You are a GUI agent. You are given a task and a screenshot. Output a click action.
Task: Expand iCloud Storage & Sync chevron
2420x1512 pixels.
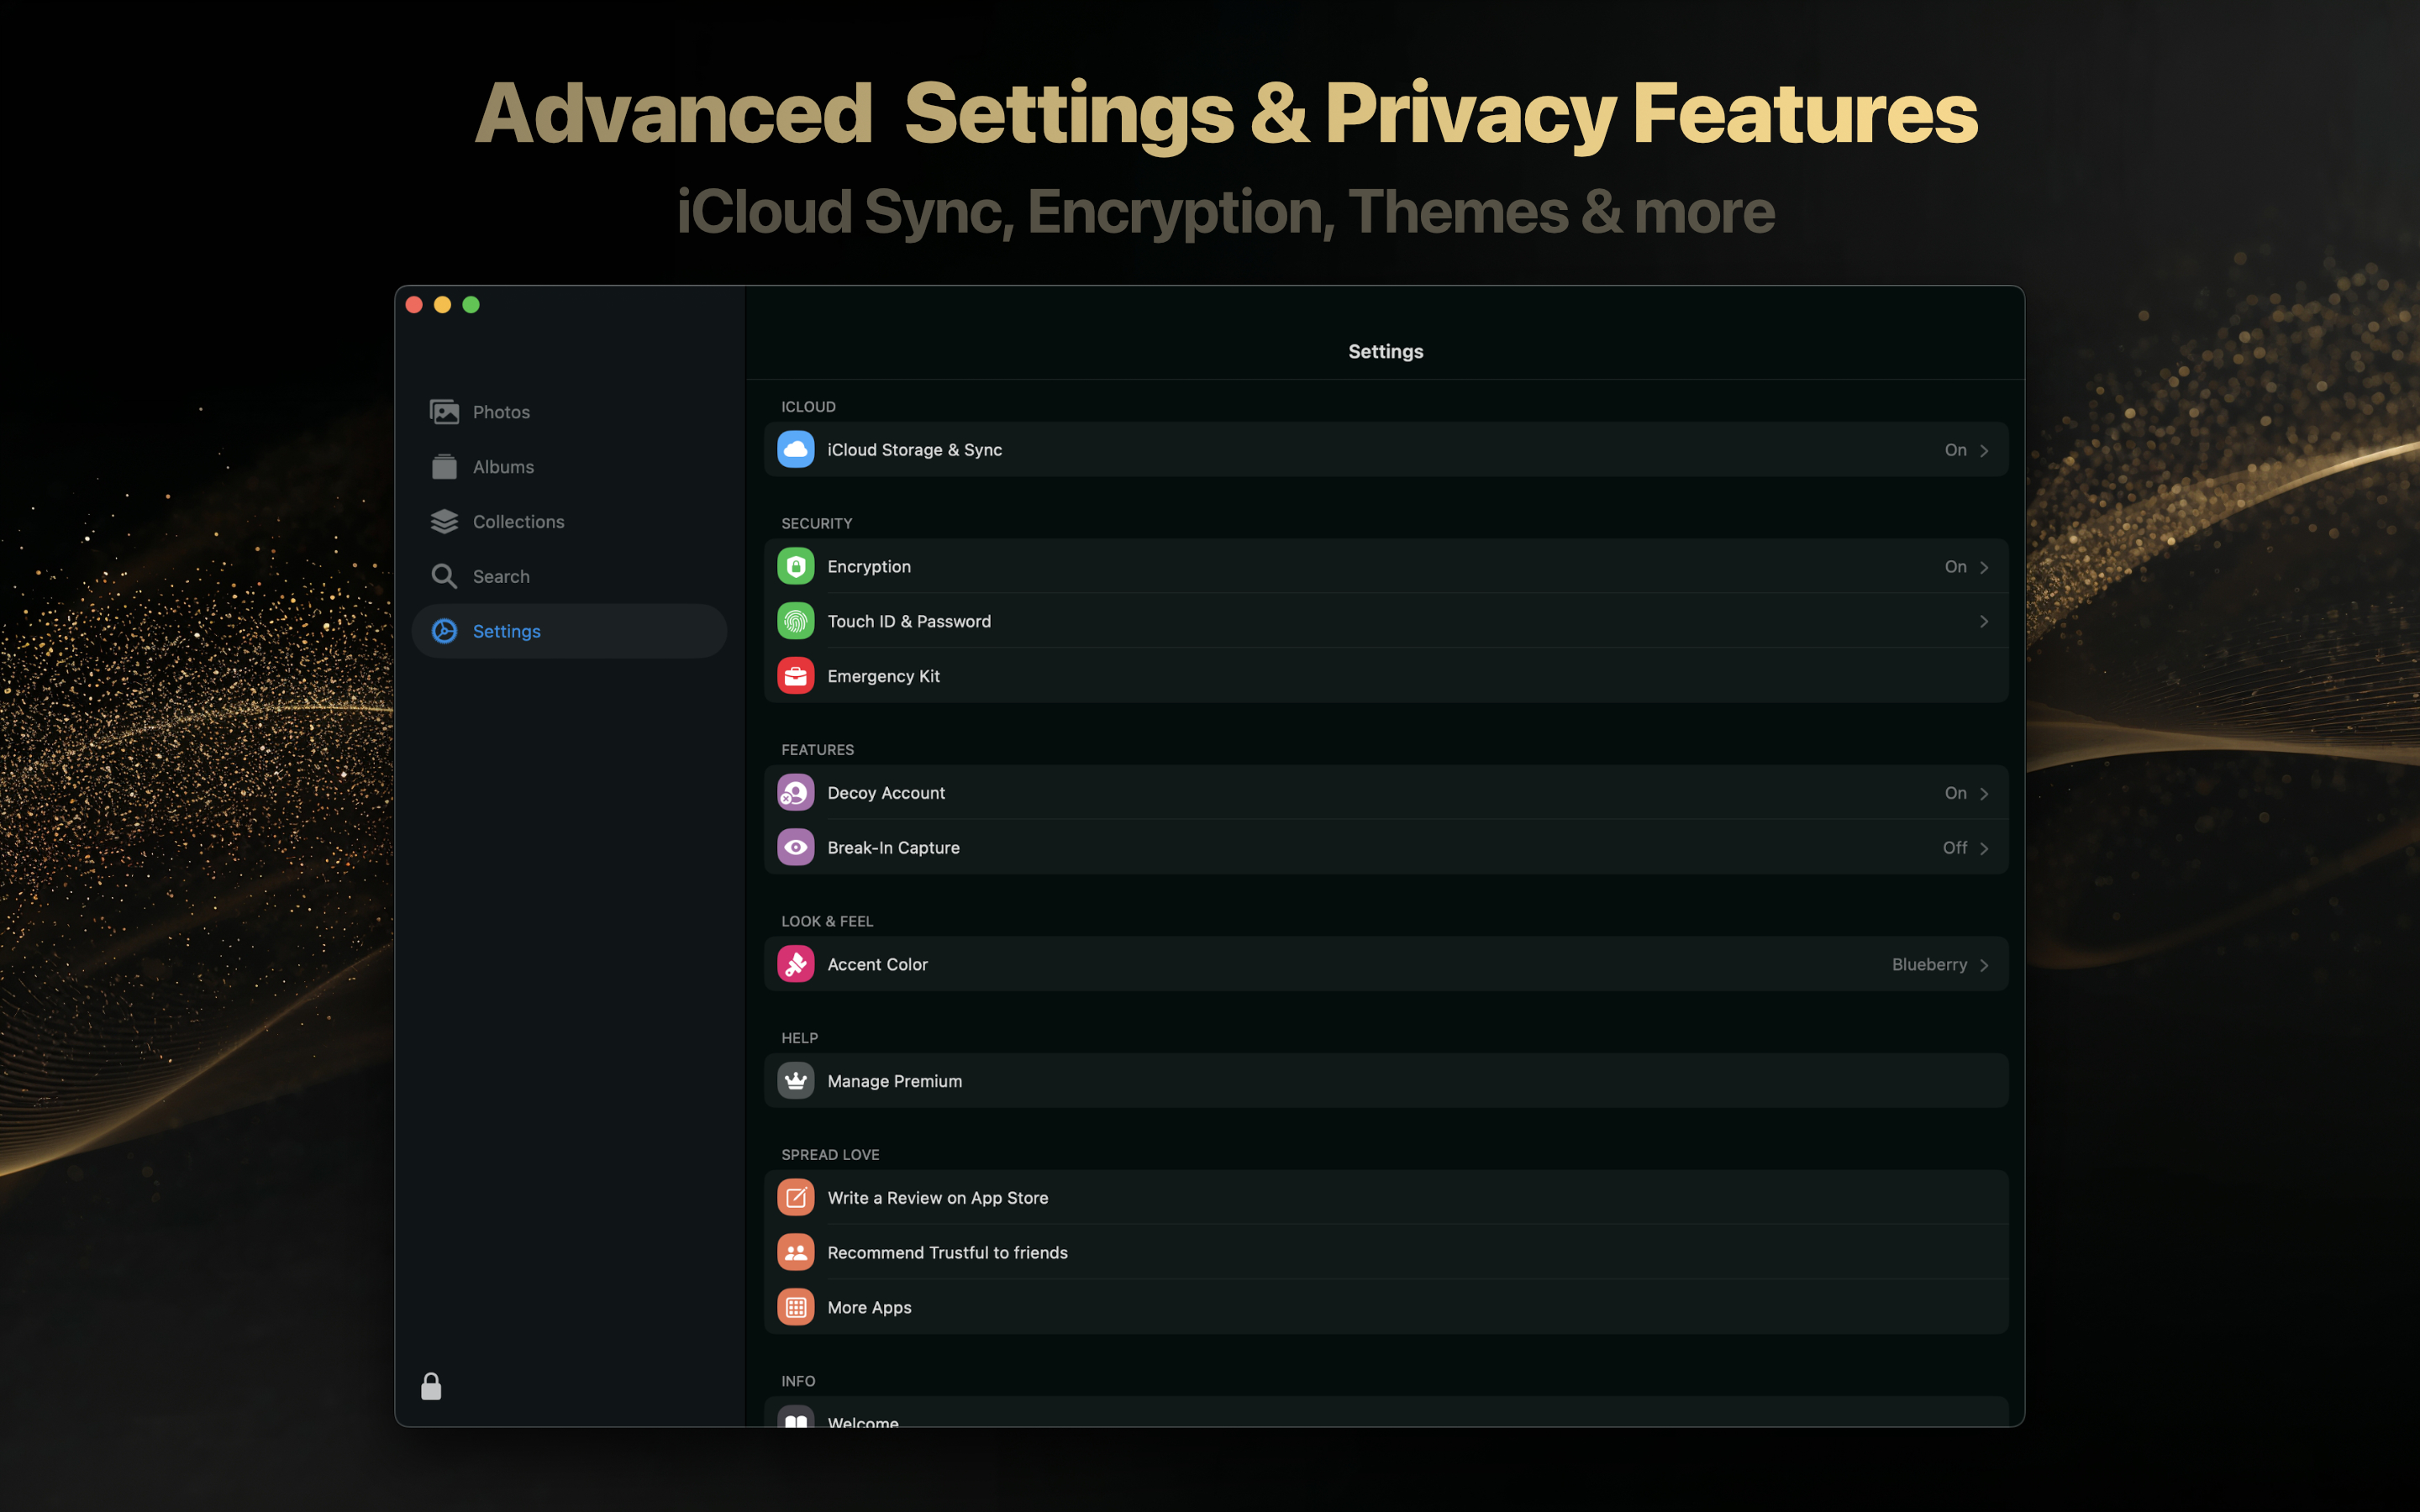(1984, 451)
